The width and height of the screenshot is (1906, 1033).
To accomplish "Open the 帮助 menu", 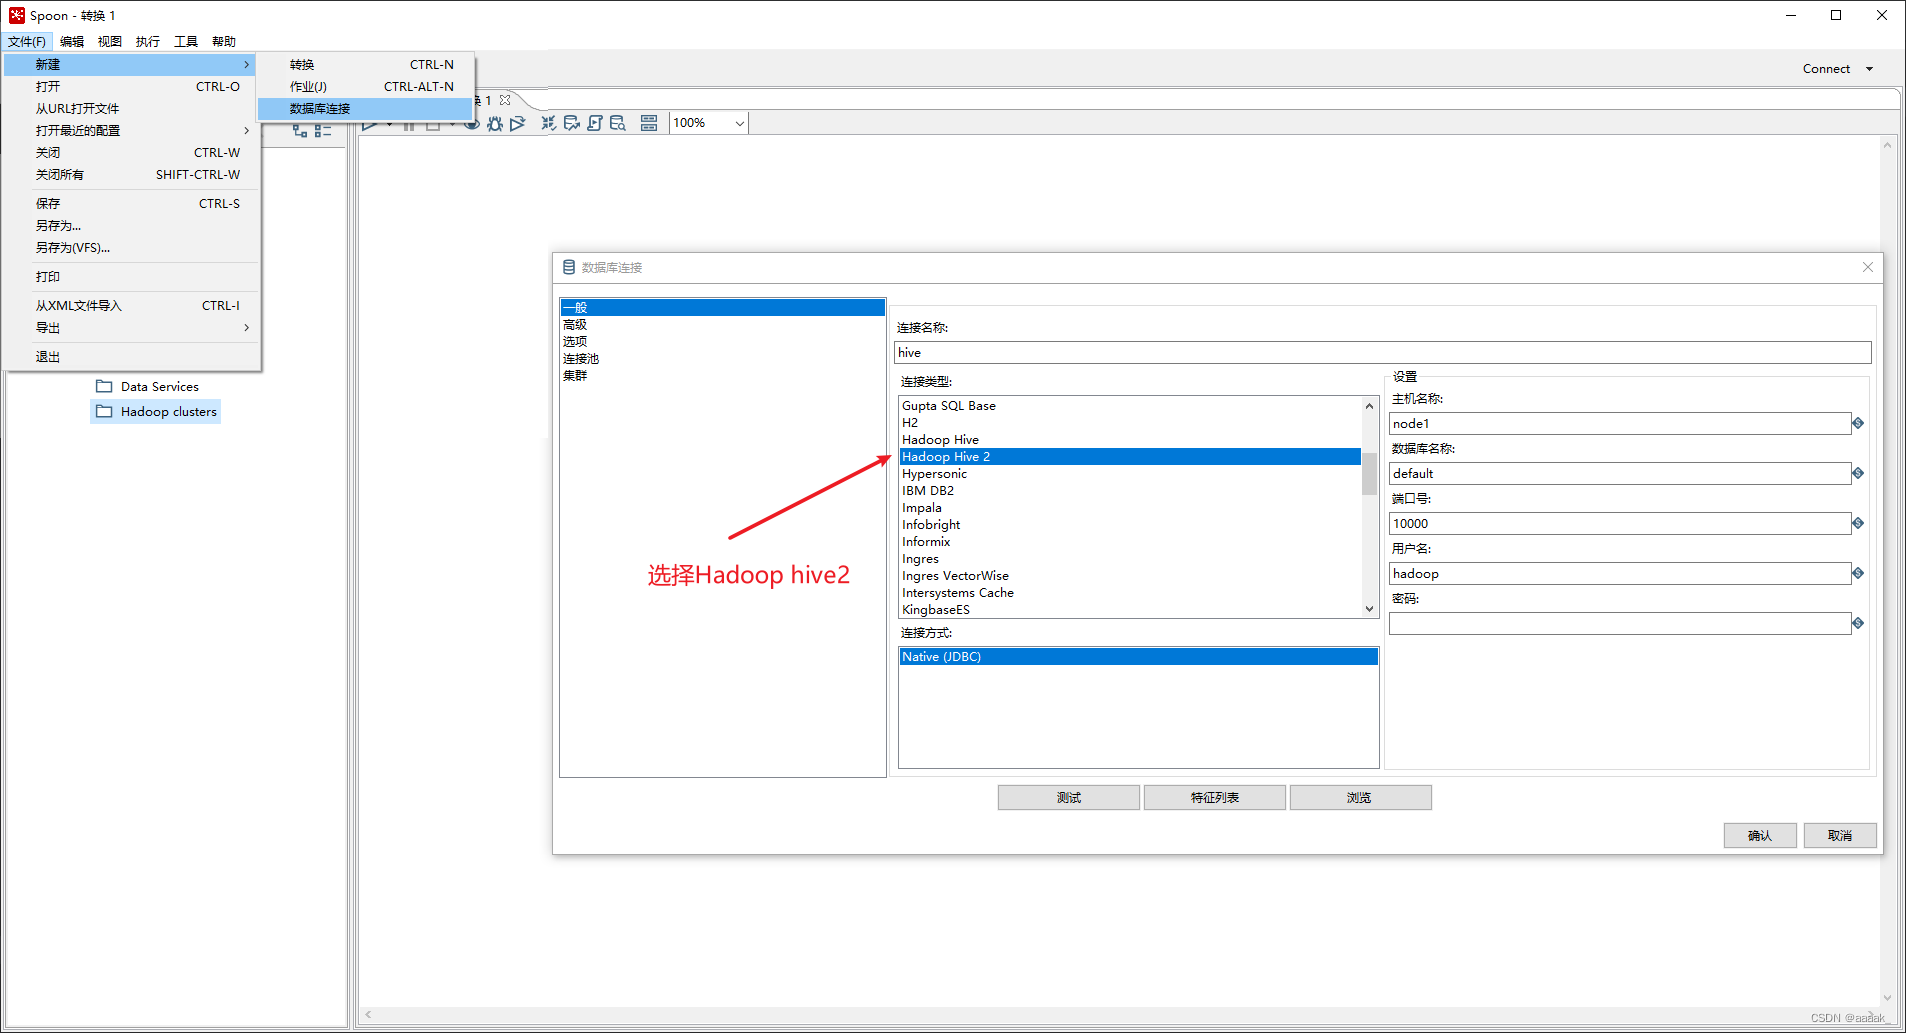I will [224, 41].
